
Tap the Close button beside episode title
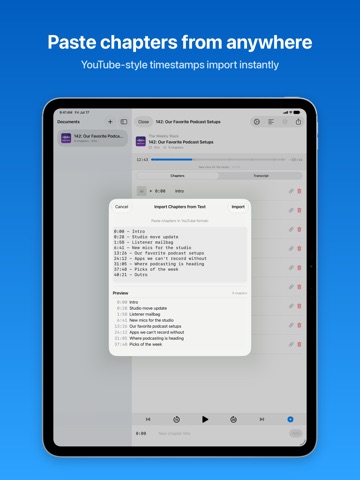143,122
